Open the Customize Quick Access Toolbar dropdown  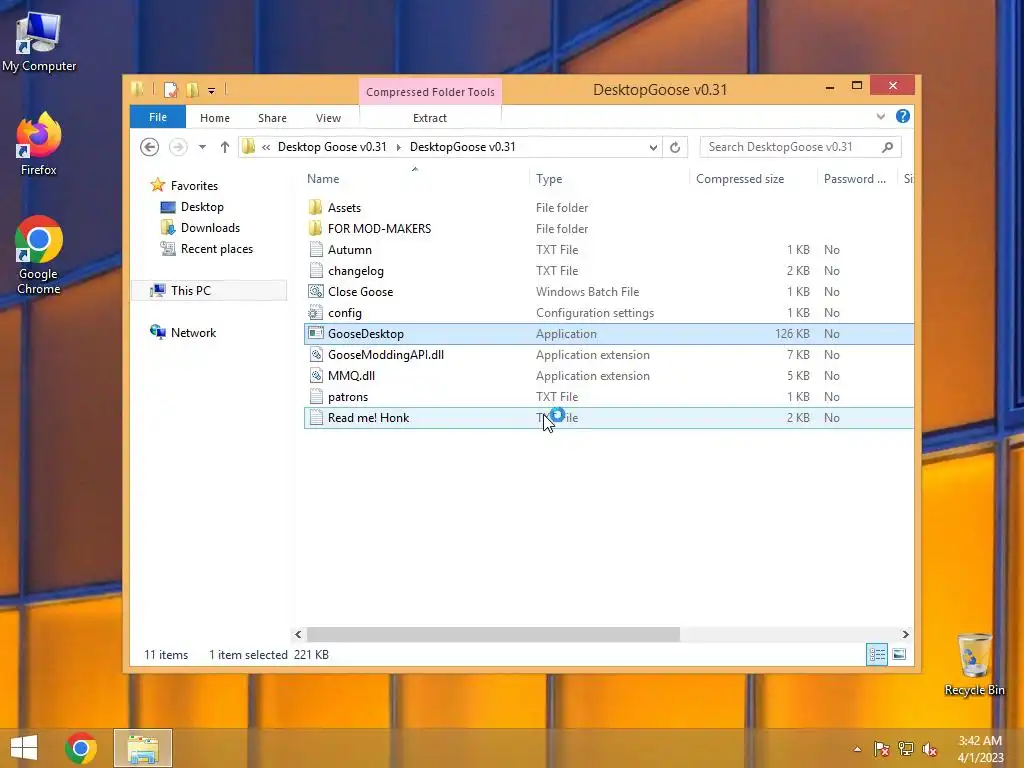coord(212,91)
